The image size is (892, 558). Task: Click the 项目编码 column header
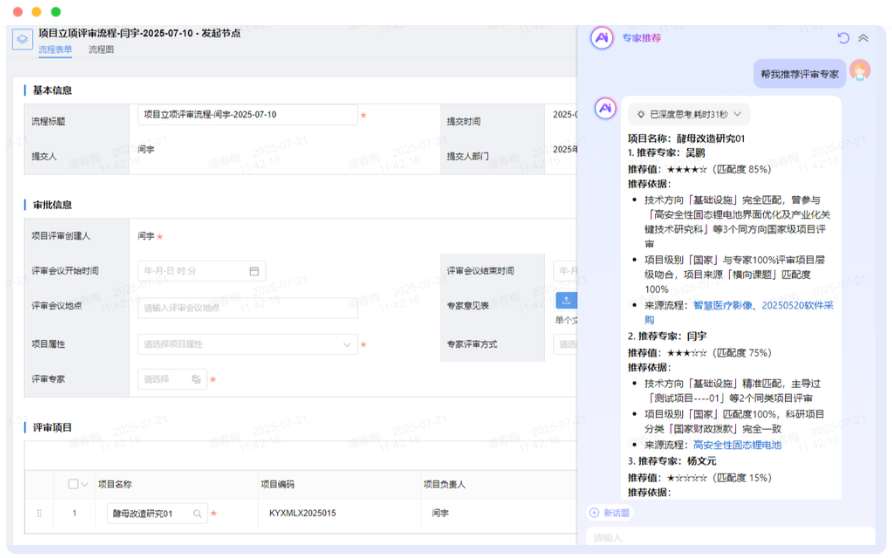278,484
